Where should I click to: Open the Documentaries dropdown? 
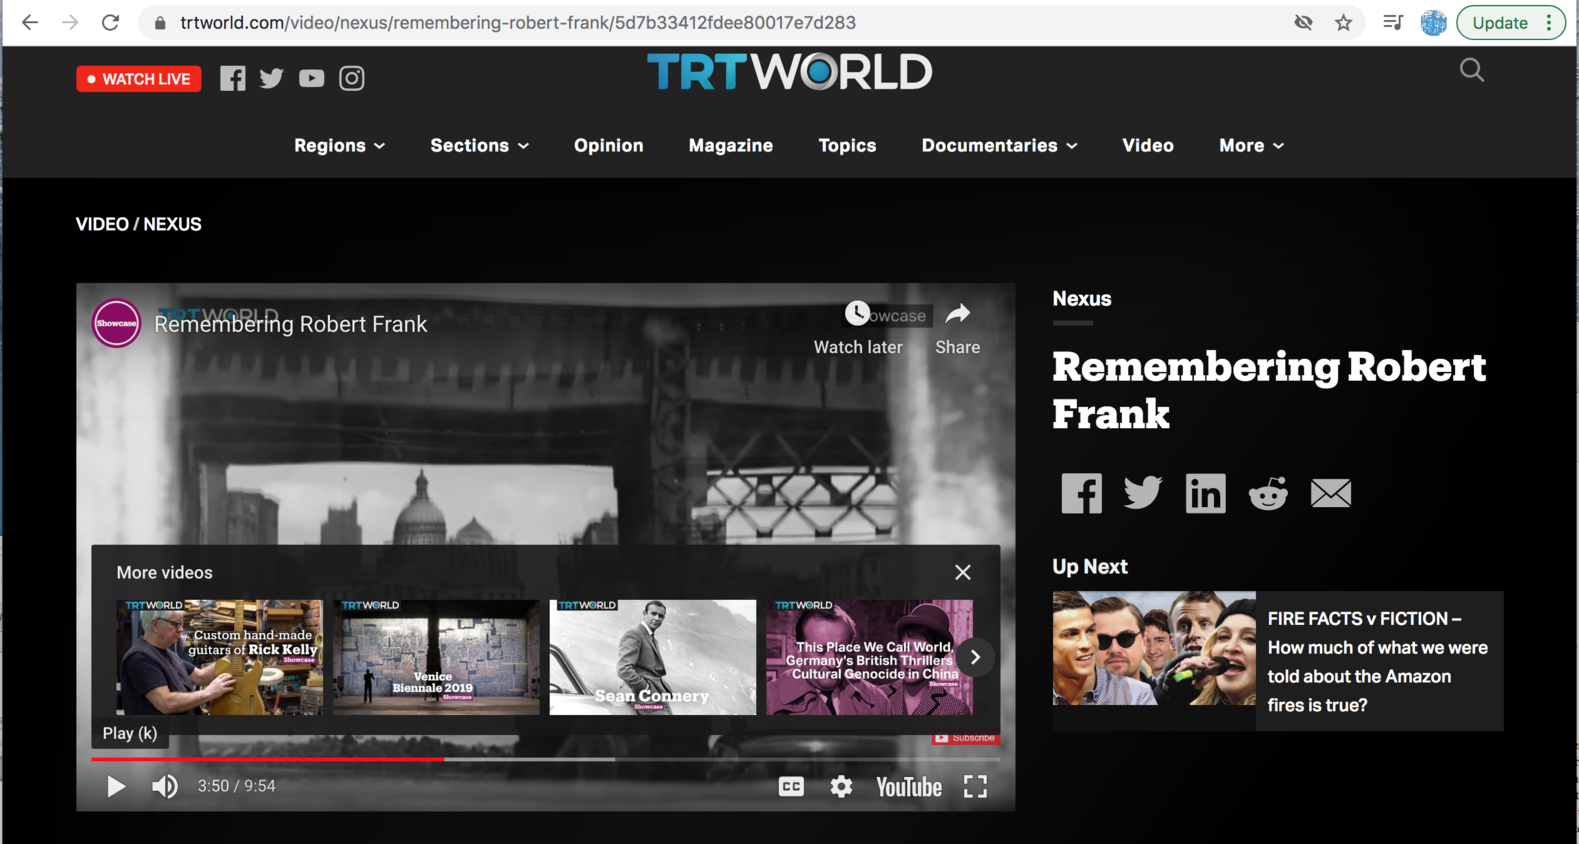[999, 146]
